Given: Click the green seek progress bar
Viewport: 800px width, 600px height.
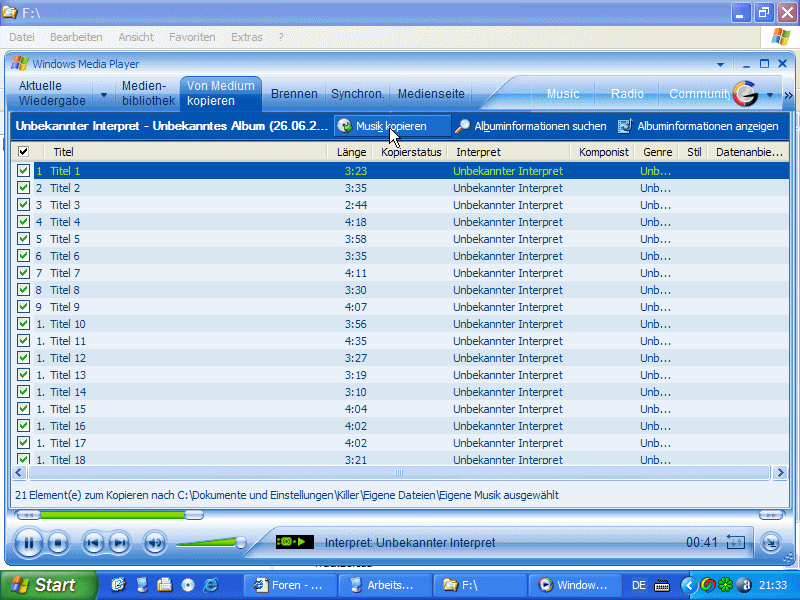Looking at the screenshot, I should pos(112,515).
